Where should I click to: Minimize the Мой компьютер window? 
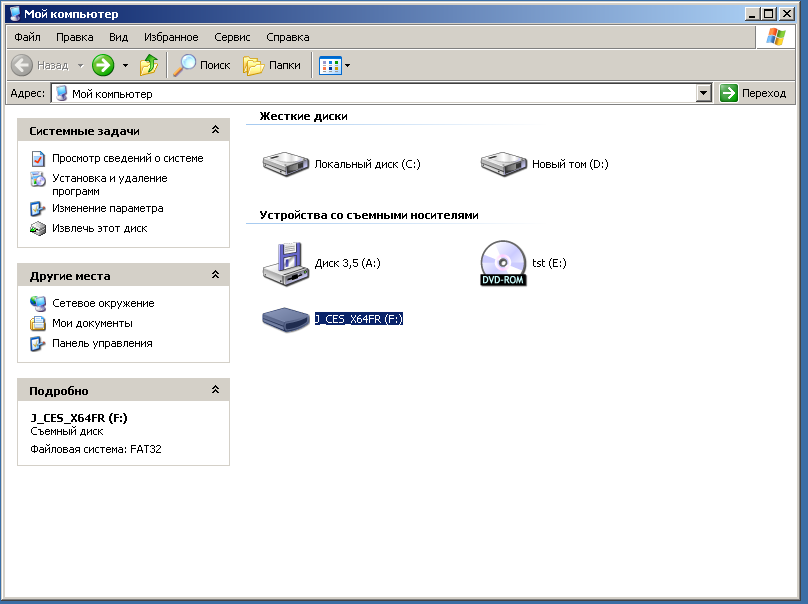(753, 14)
